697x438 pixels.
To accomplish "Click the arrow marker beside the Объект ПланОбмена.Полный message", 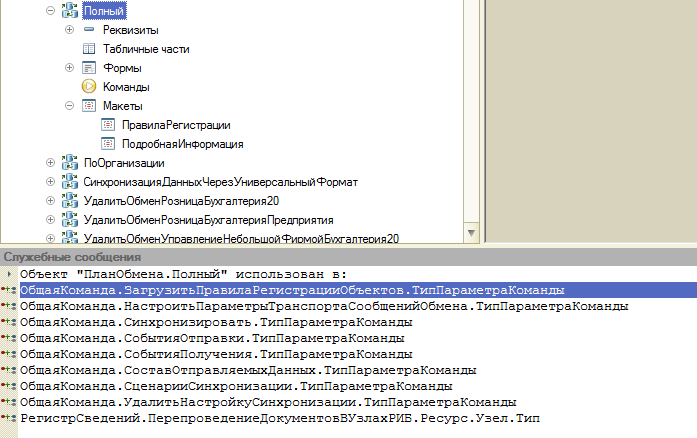I will pyautogui.click(x=9, y=274).
